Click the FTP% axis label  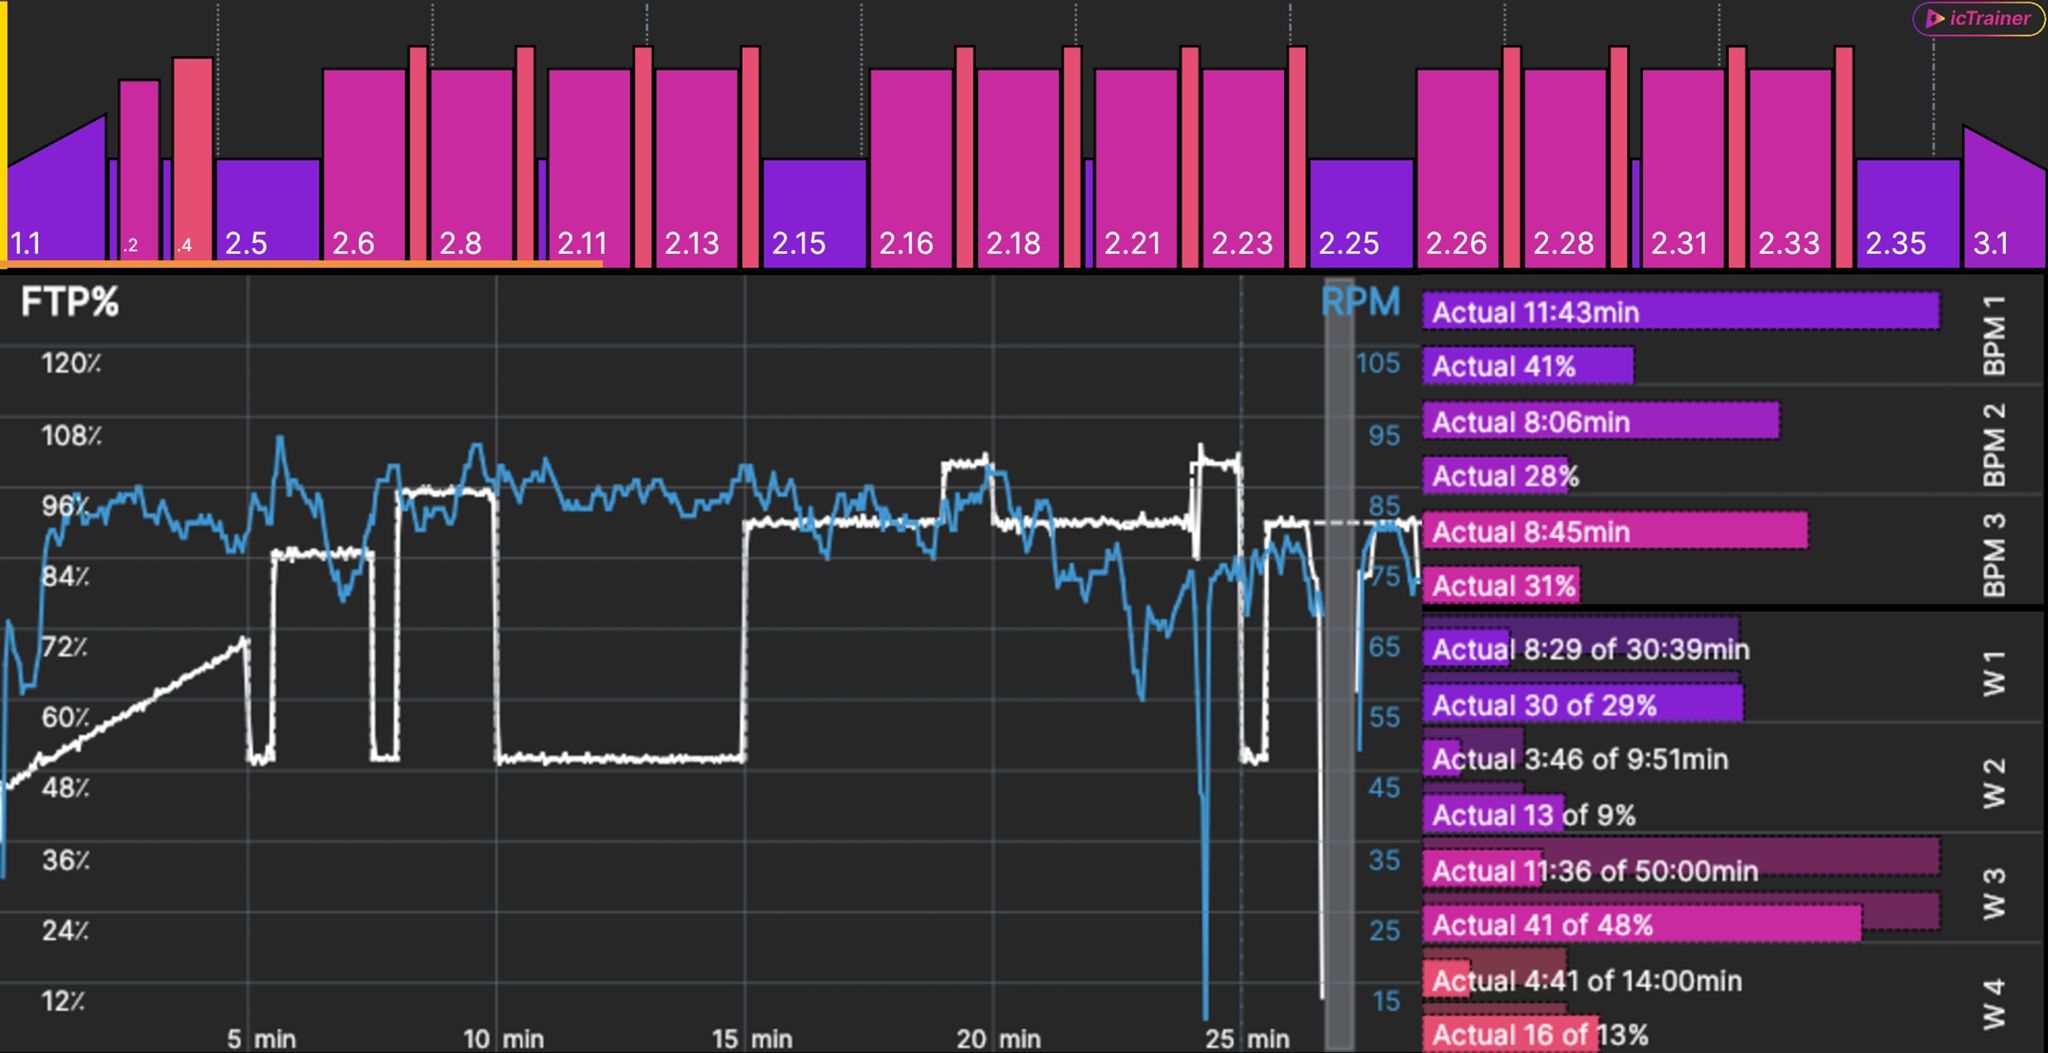click(69, 302)
